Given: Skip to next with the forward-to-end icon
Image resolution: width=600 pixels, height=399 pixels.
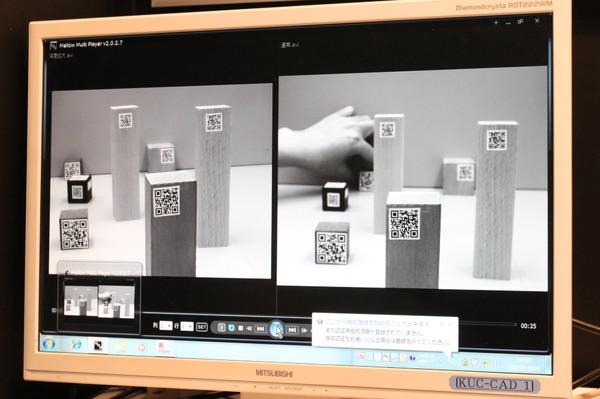Looking at the screenshot, I should pyautogui.click(x=292, y=330).
